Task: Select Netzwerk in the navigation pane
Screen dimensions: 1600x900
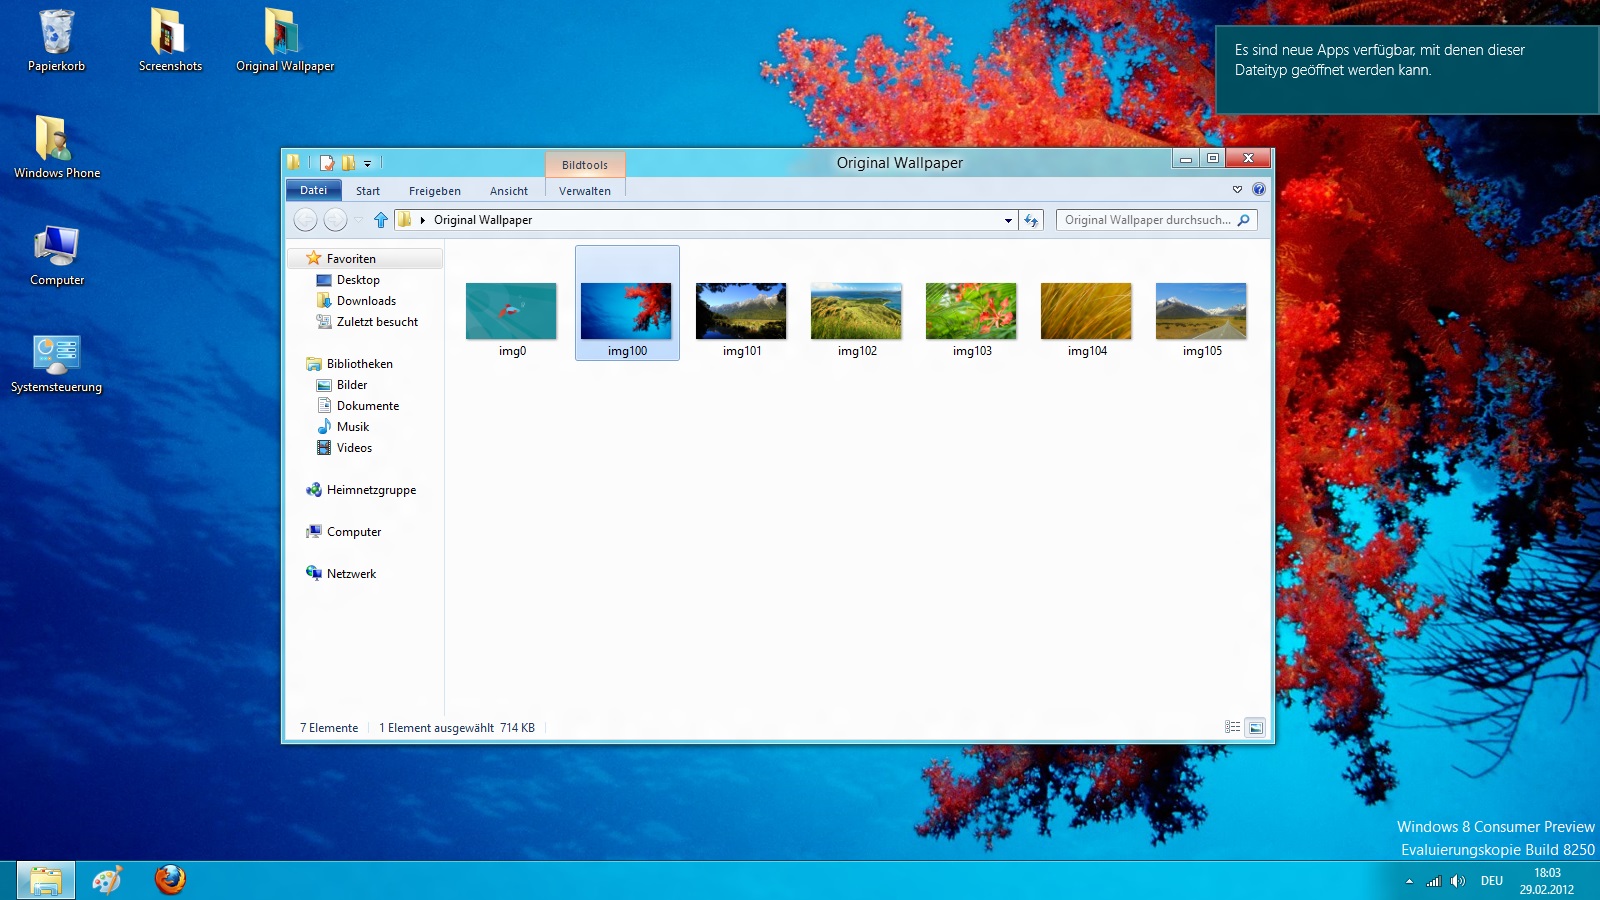Action: click(351, 574)
